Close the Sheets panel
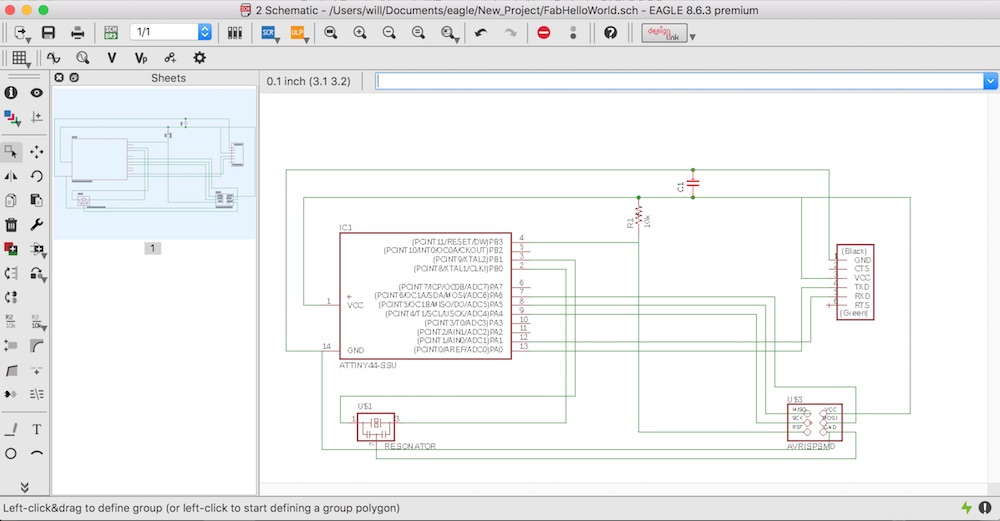Image resolution: width=1000 pixels, height=521 pixels. (x=59, y=77)
